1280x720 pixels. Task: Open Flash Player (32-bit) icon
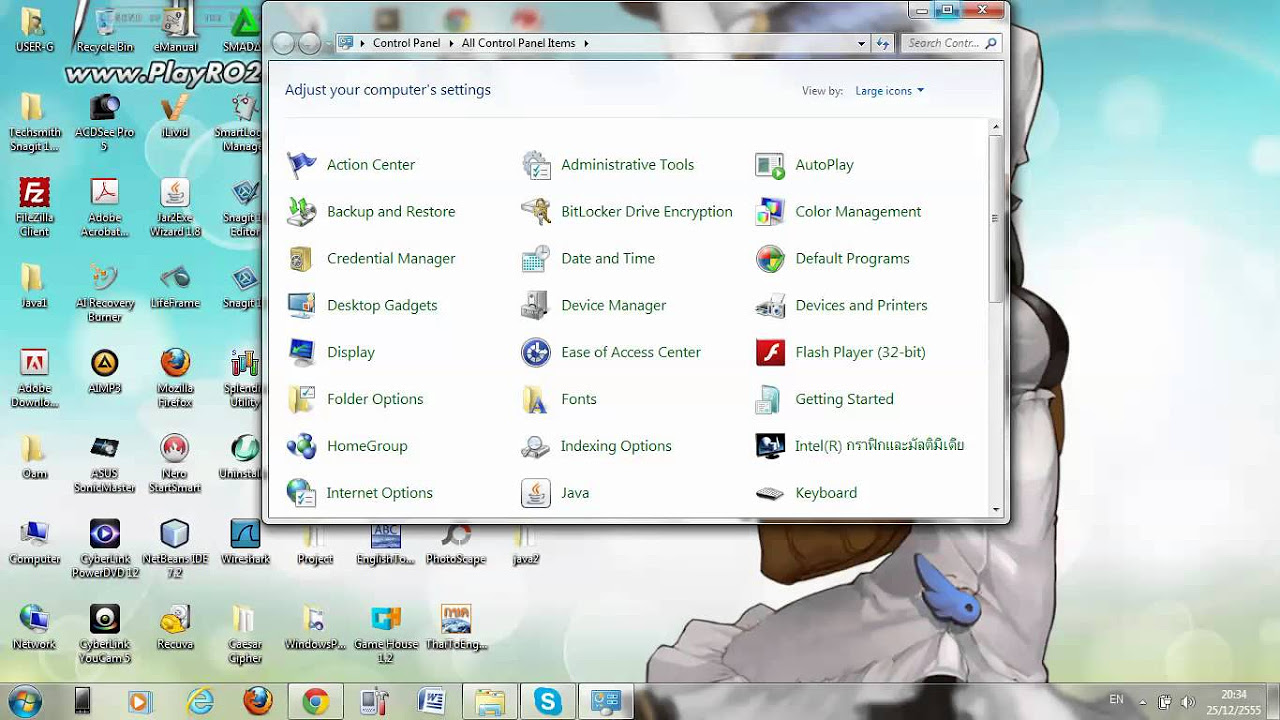(x=770, y=352)
